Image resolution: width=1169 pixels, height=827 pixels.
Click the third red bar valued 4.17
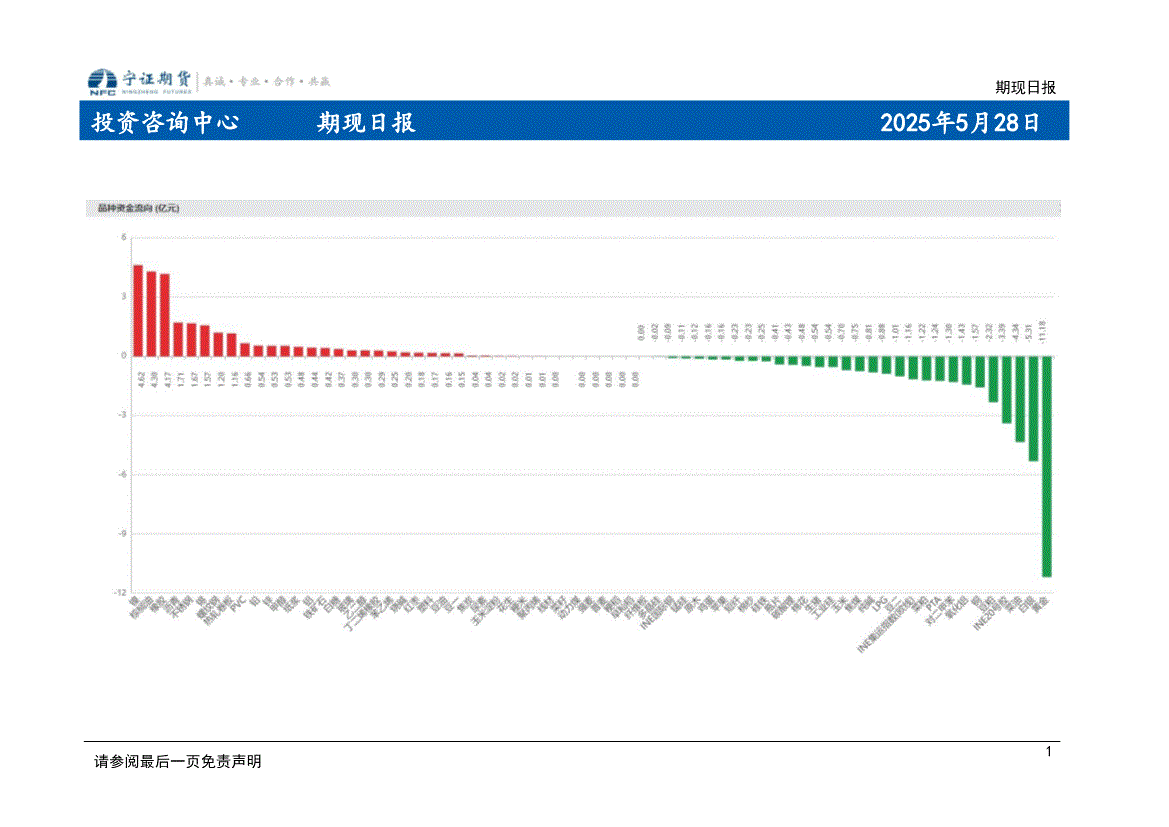coord(164,314)
